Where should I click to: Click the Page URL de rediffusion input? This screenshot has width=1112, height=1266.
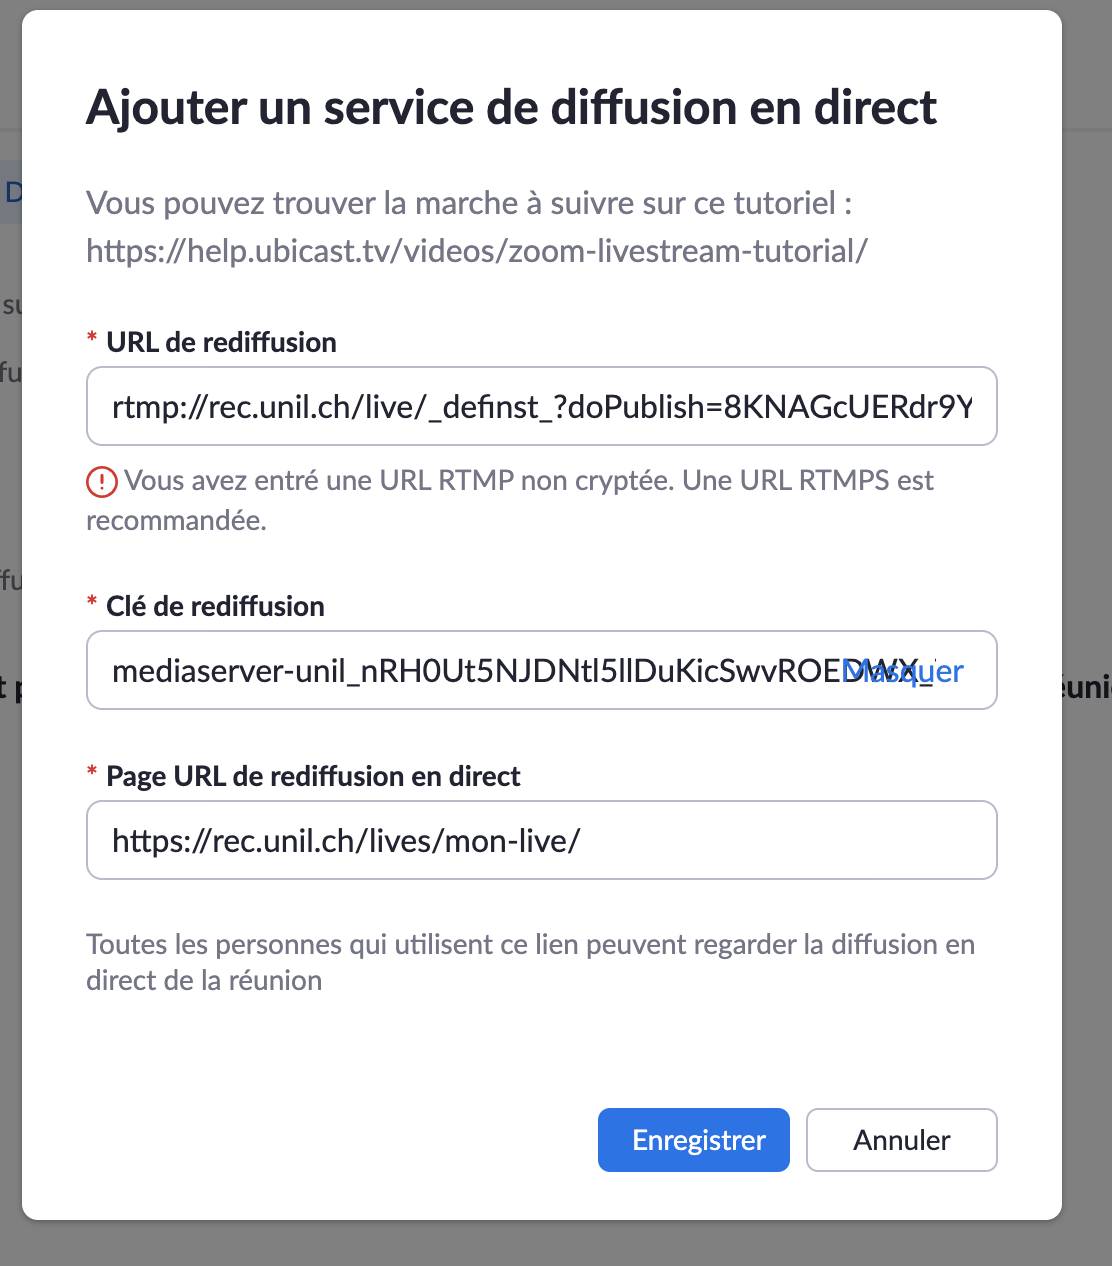(x=541, y=841)
